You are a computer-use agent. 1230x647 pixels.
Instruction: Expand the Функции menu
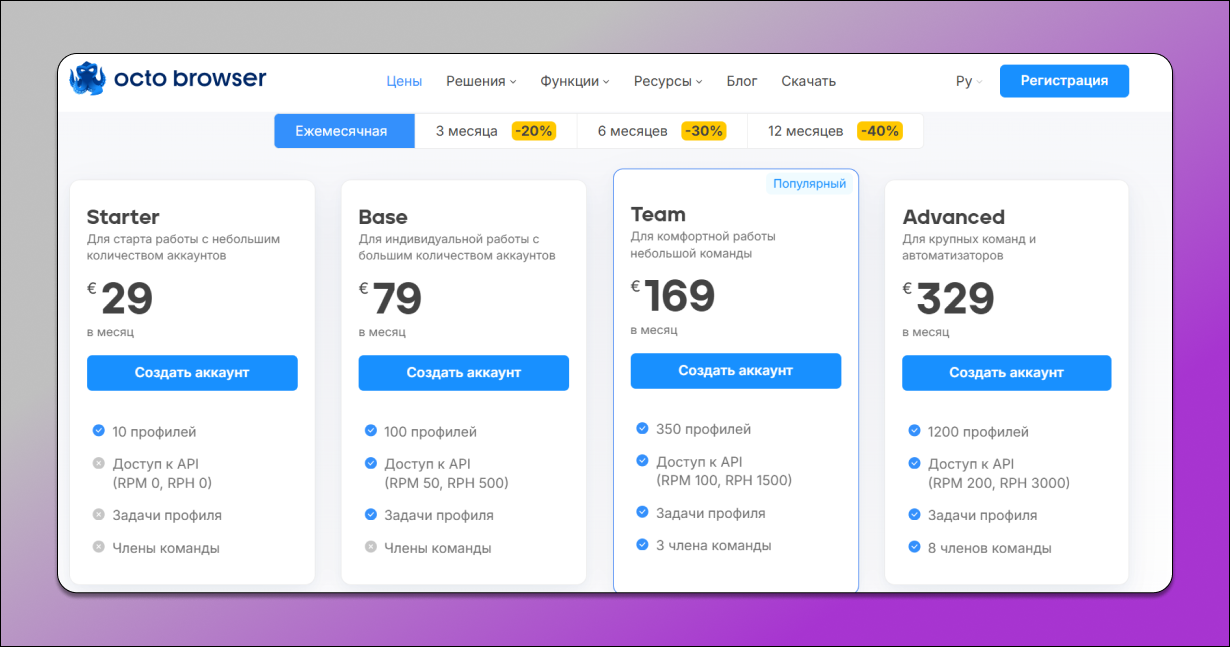click(574, 81)
